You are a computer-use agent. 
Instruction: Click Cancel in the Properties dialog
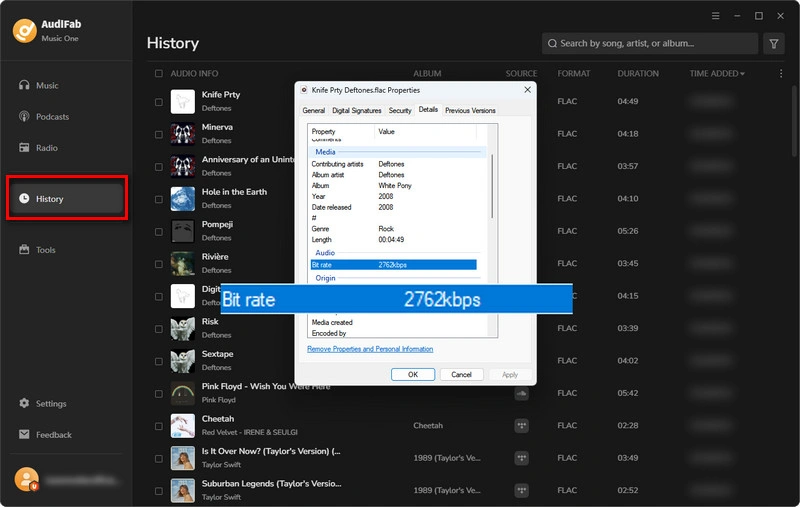point(461,374)
